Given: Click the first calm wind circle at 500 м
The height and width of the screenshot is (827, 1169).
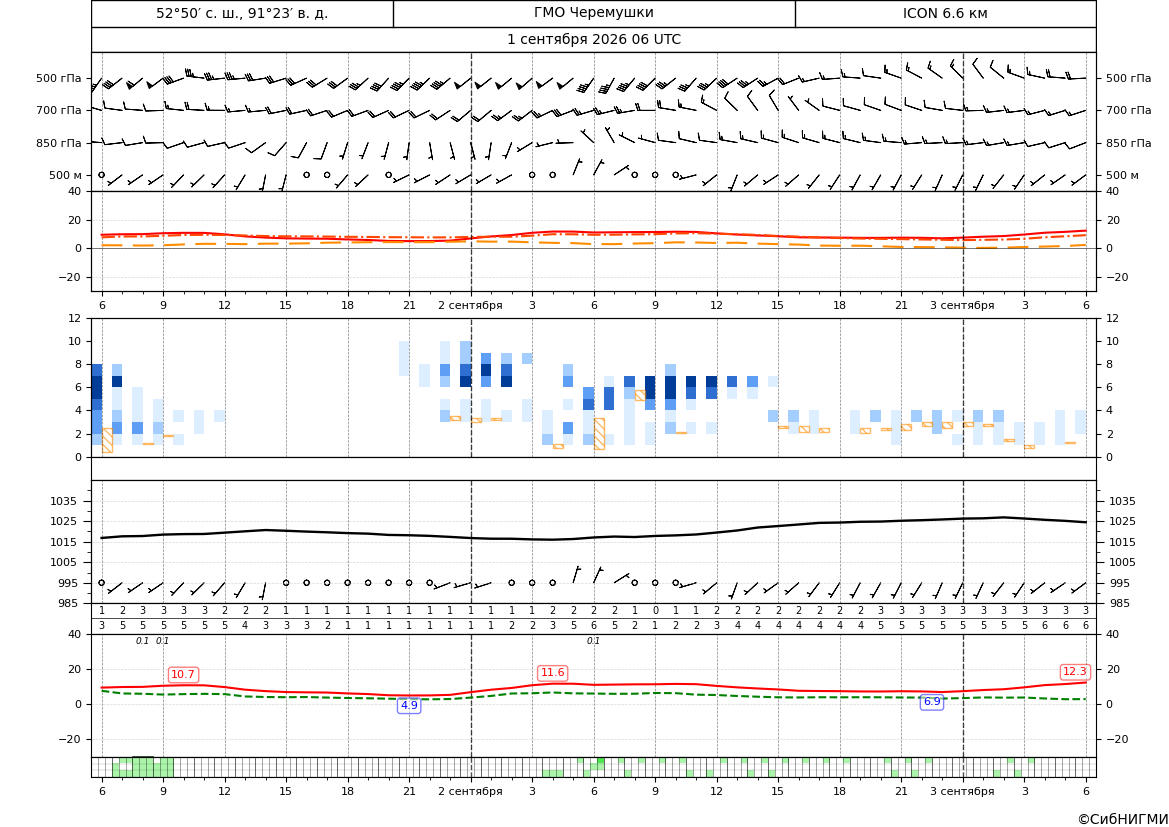Looking at the screenshot, I should click(x=102, y=175).
